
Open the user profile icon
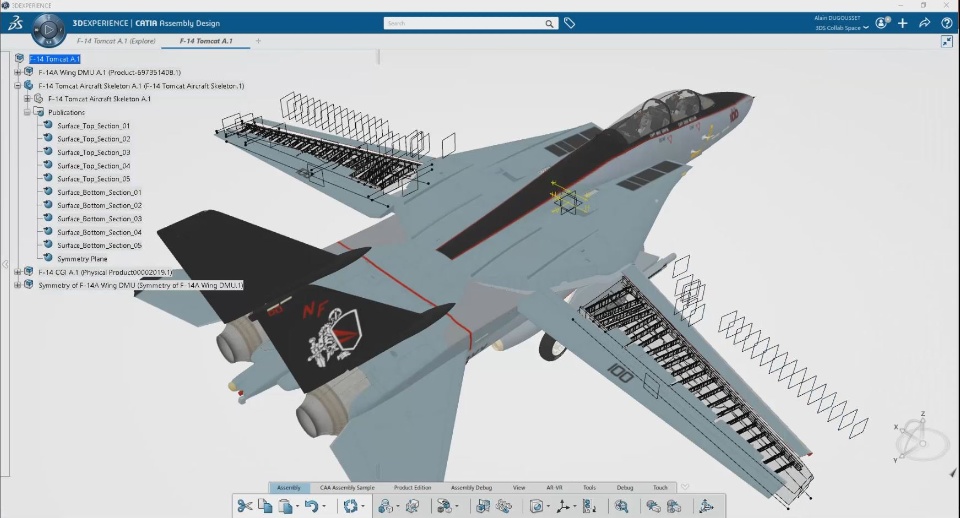pyautogui.click(x=881, y=23)
